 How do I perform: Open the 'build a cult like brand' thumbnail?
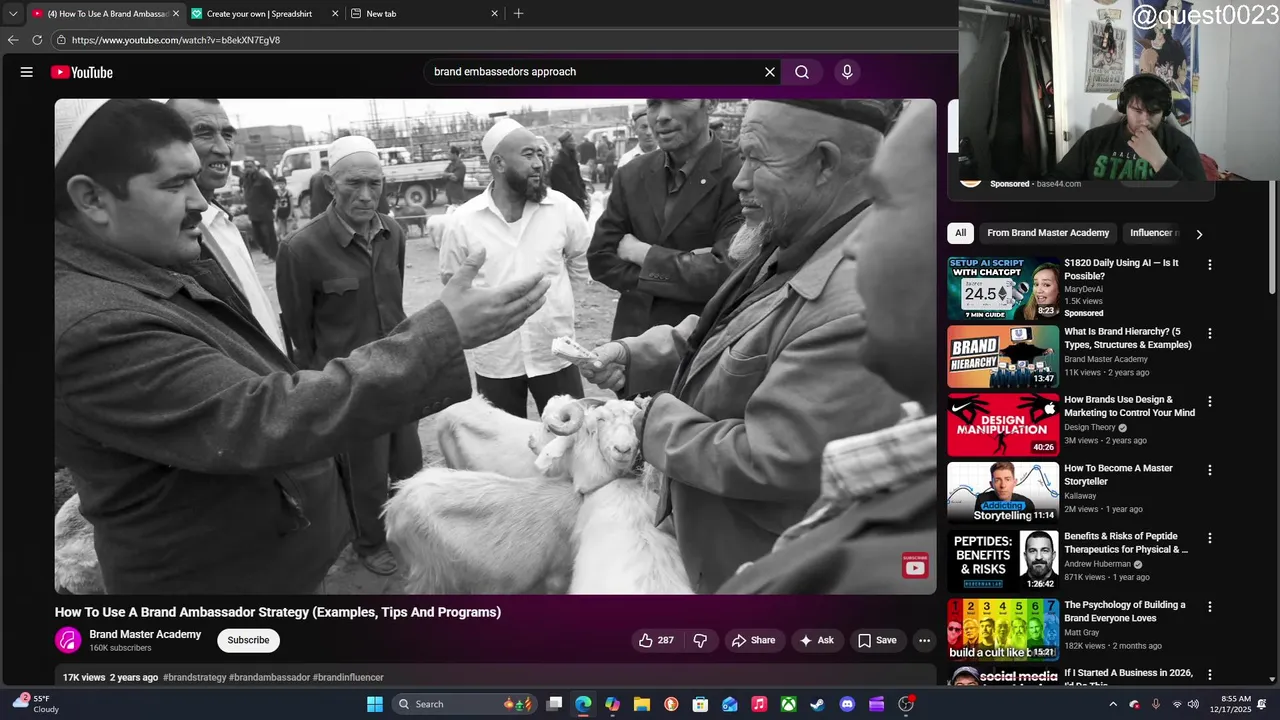click(1003, 630)
